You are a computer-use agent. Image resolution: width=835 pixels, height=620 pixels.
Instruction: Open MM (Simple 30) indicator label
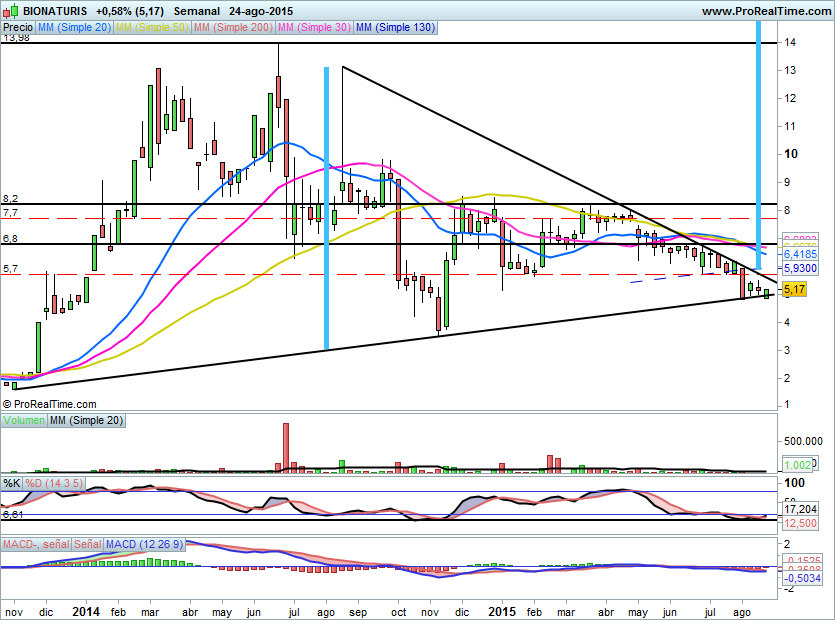[314, 27]
